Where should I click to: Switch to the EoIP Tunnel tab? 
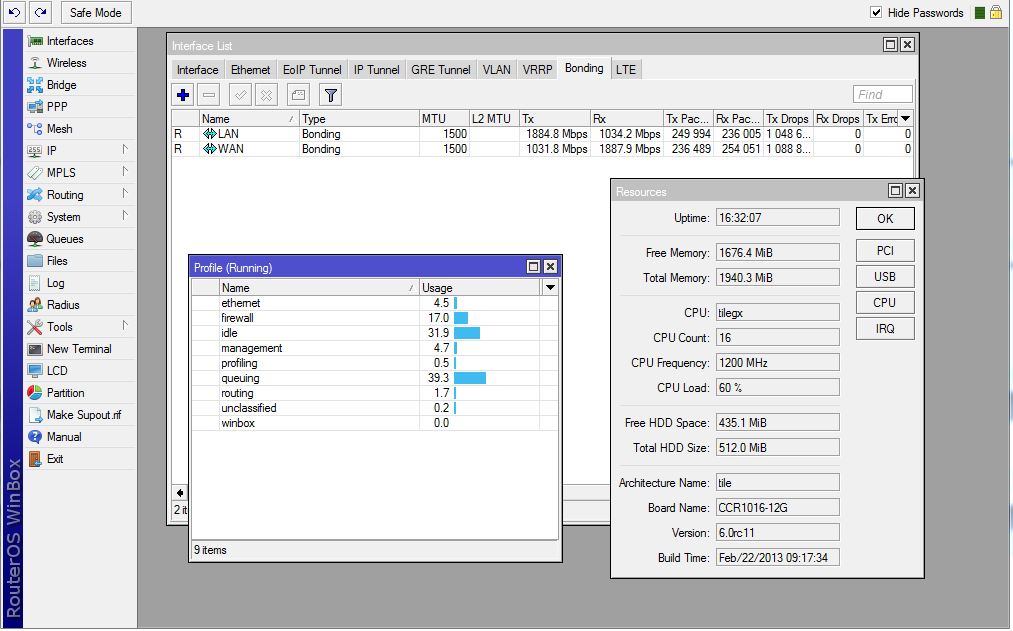[x=312, y=70]
